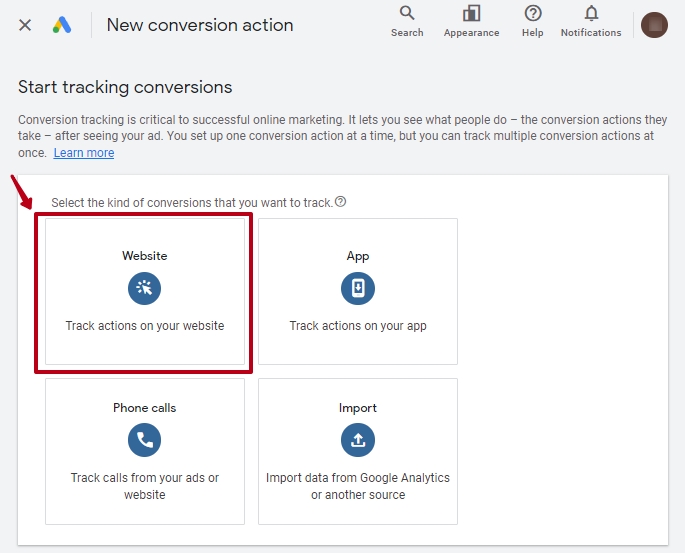685x553 pixels.
Task: Choose the App conversion card
Action: (358, 291)
